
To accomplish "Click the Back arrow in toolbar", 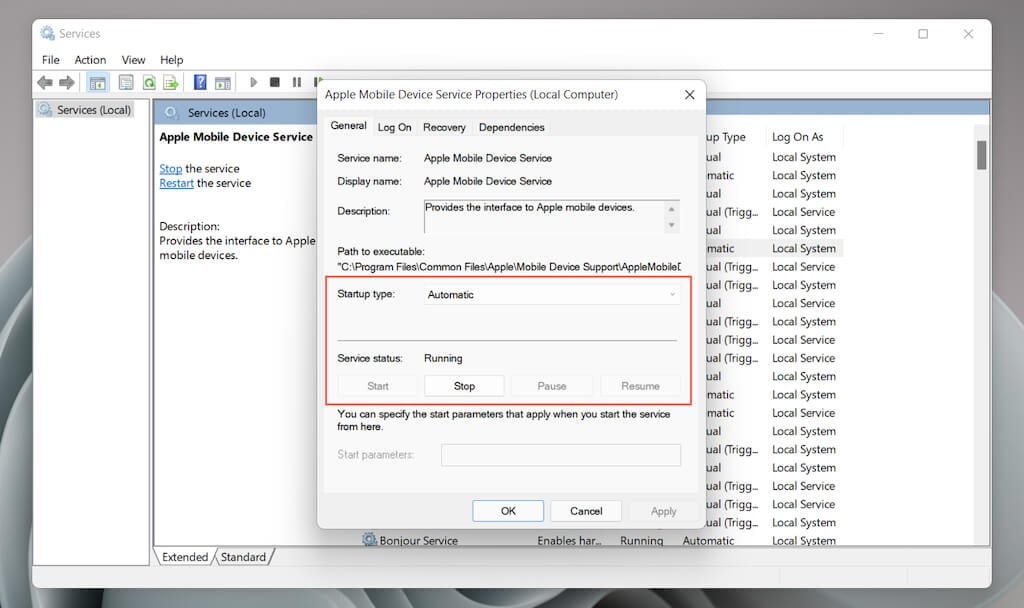I will coord(44,82).
